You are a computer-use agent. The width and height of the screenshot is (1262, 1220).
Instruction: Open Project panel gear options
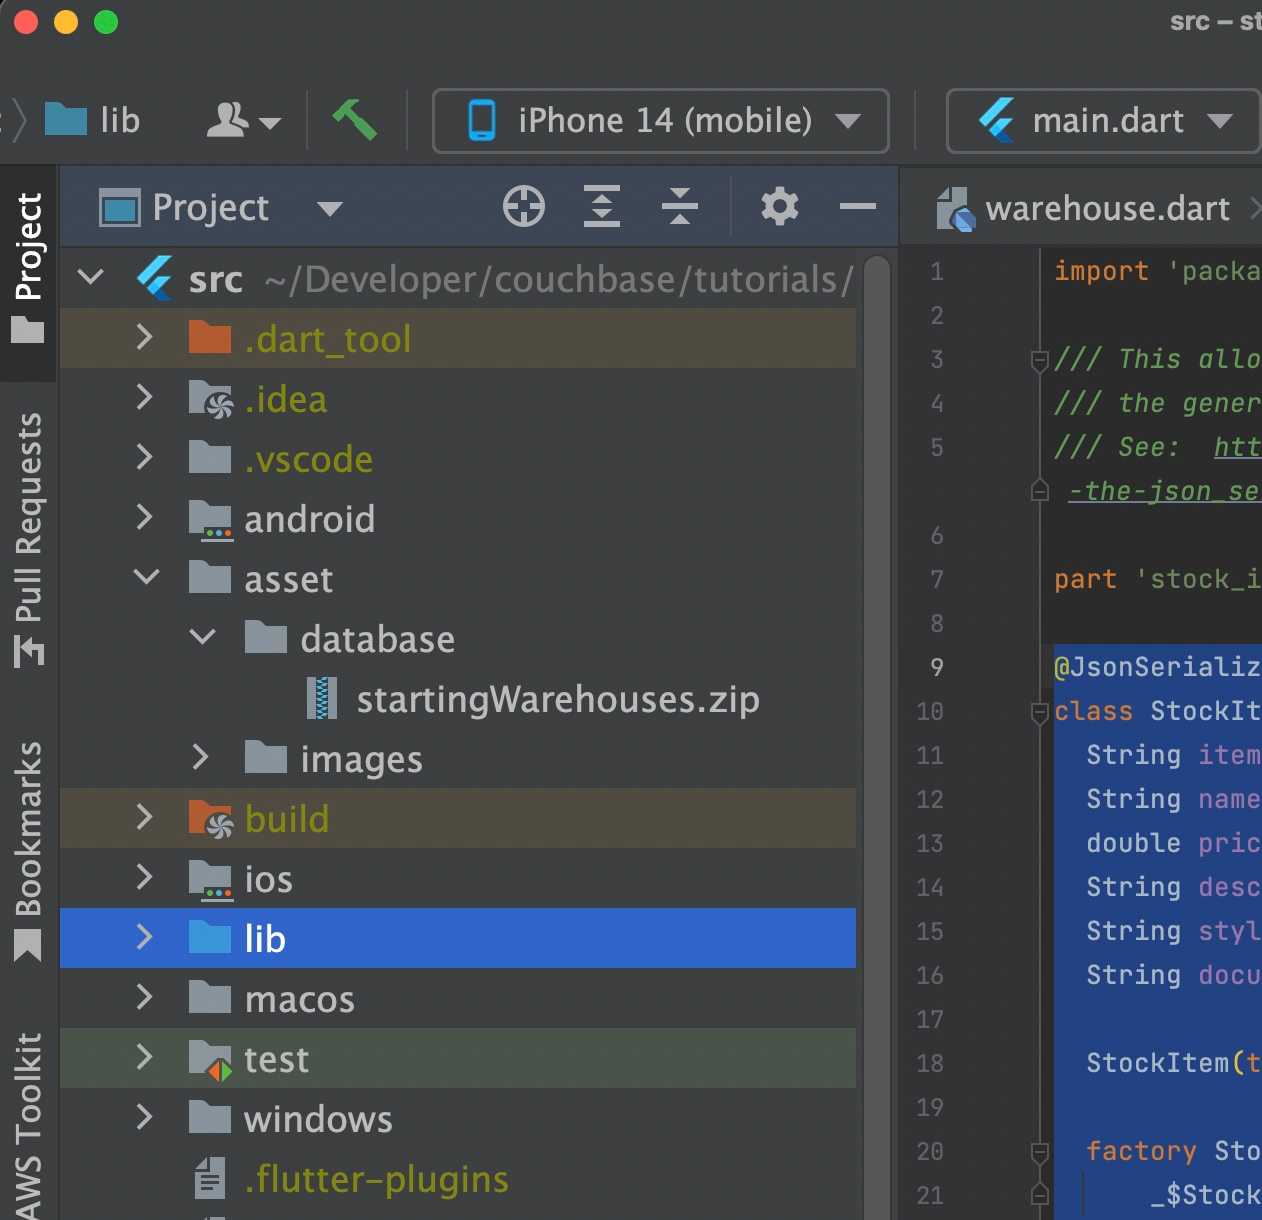[780, 207]
